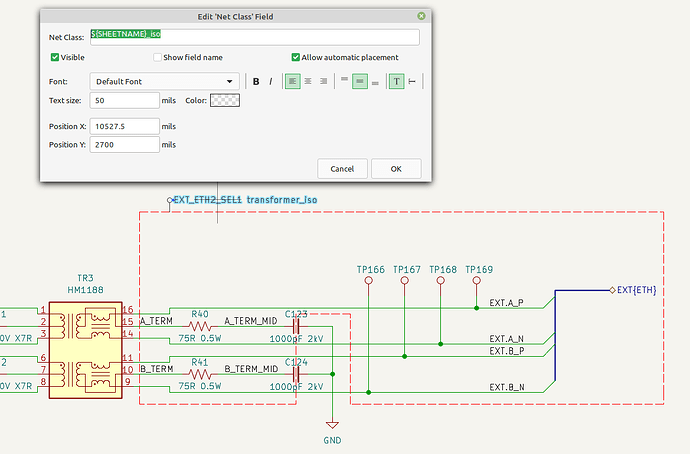Align text to bottom vertically
690x454 pixels.
375,81
